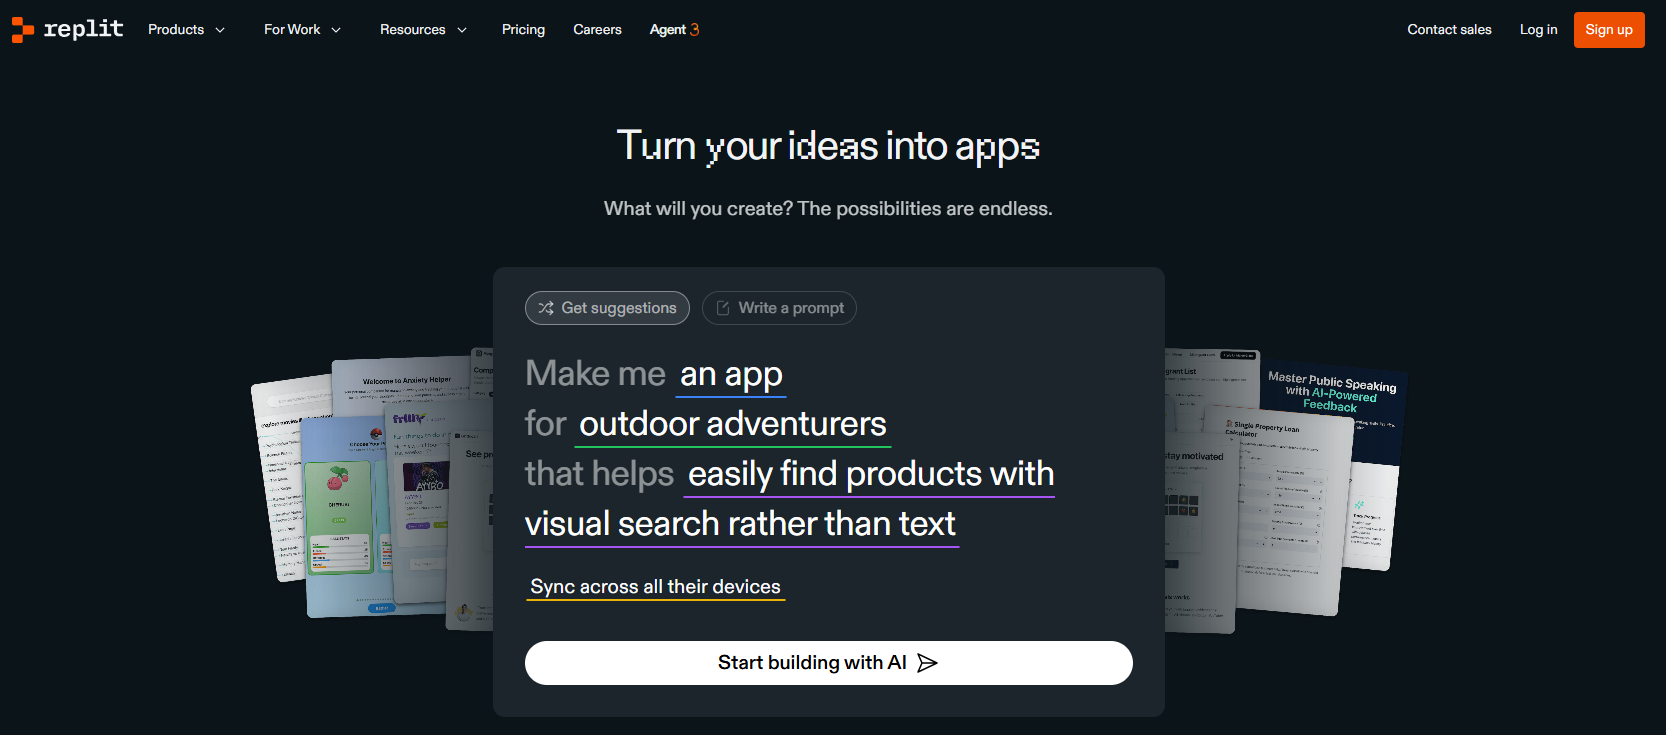Click the shuffle icon on Get suggestions
1666x735 pixels.
546,308
